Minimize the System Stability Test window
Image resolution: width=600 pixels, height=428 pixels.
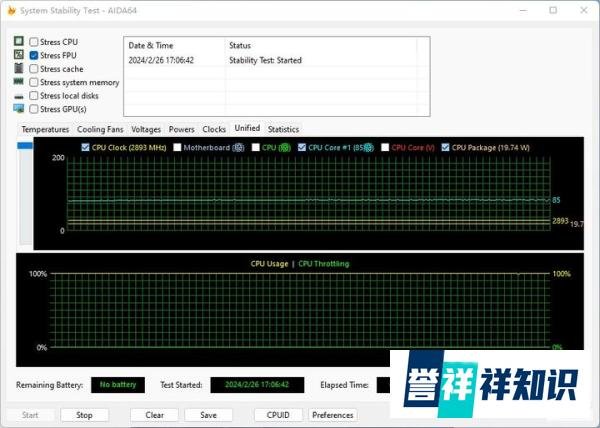[523, 10]
